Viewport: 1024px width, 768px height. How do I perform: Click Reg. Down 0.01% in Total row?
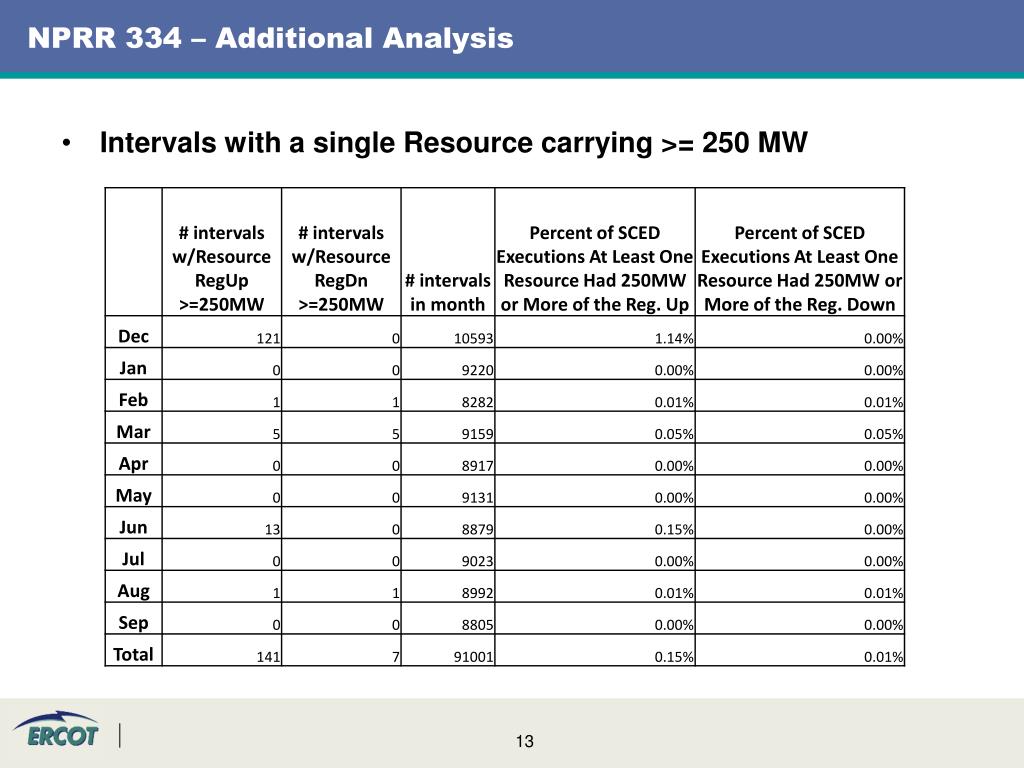coord(884,657)
